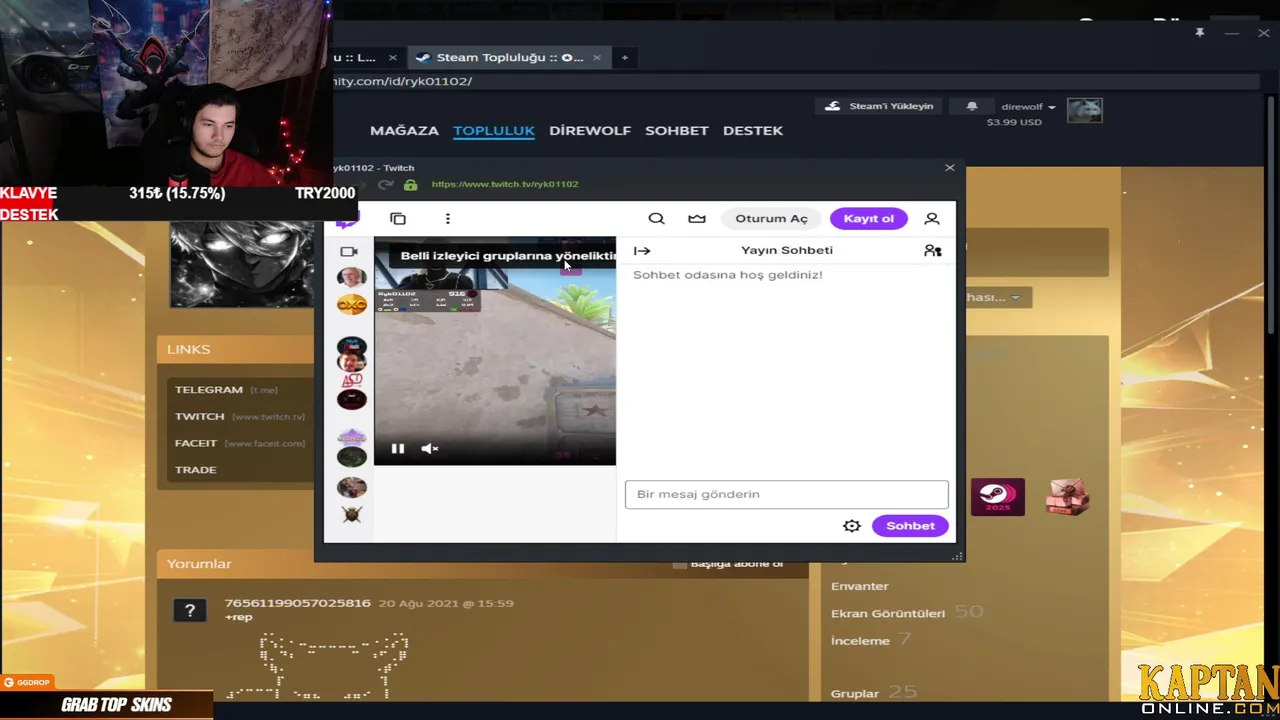Click the Twitch logo icon
The width and height of the screenshot is (1280, 720).
click(346, 220)
